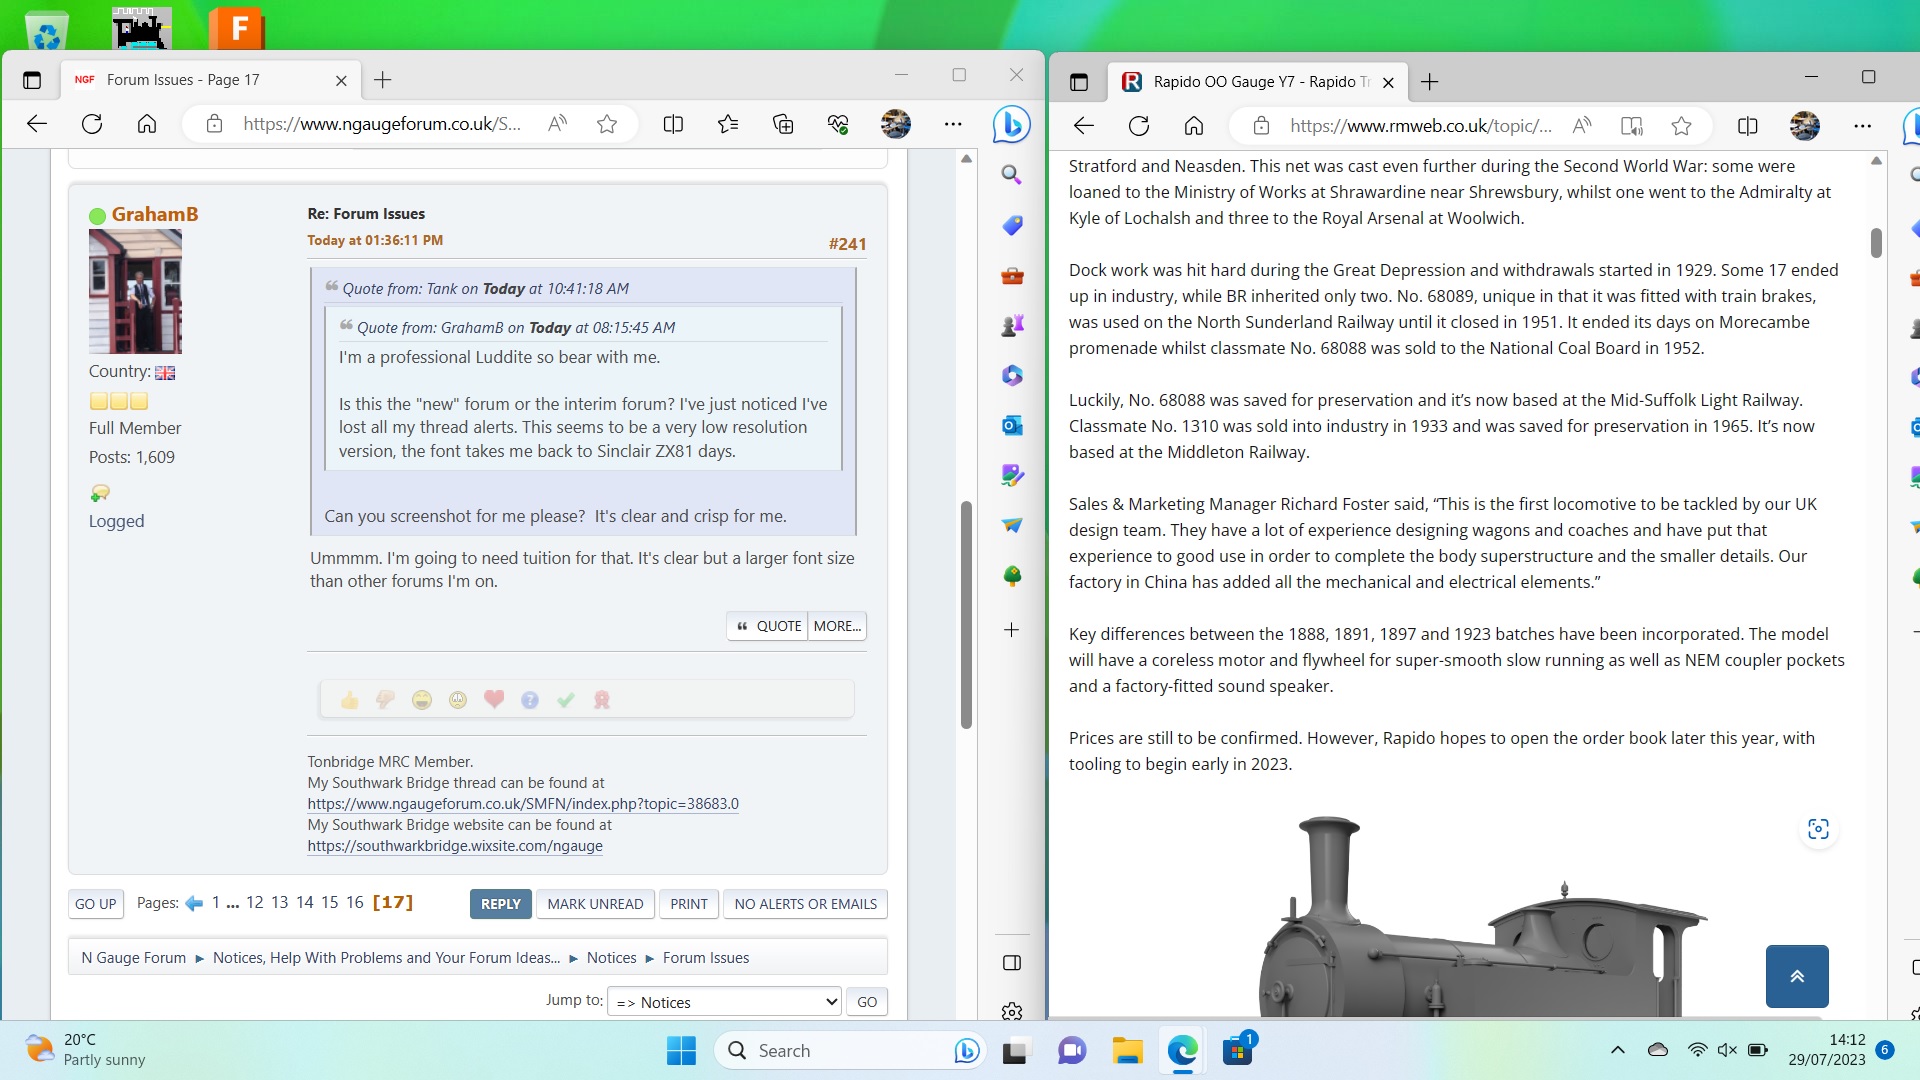Click Notices in the breadcrumb trail
The width and height of the screenshot is (1920, 1080).
pyautogui.click(x=611, y=958)
